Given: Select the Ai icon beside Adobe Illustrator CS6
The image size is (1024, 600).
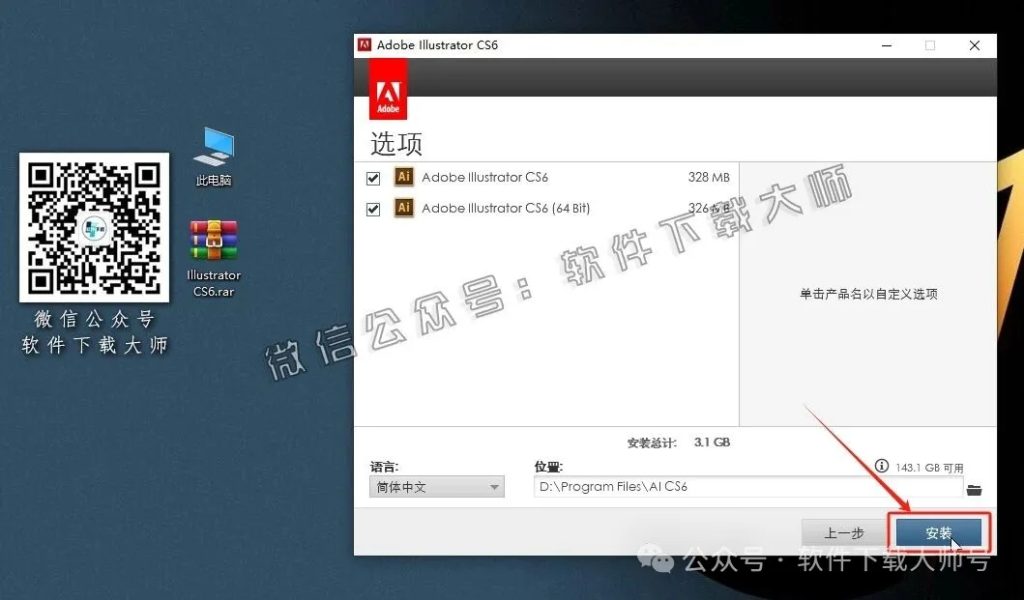Looking at the screenshot, I should 401,176.
